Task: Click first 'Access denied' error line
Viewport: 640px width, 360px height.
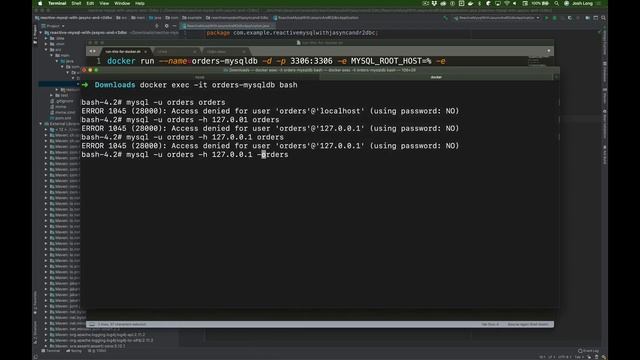Action: pos(270,111)
